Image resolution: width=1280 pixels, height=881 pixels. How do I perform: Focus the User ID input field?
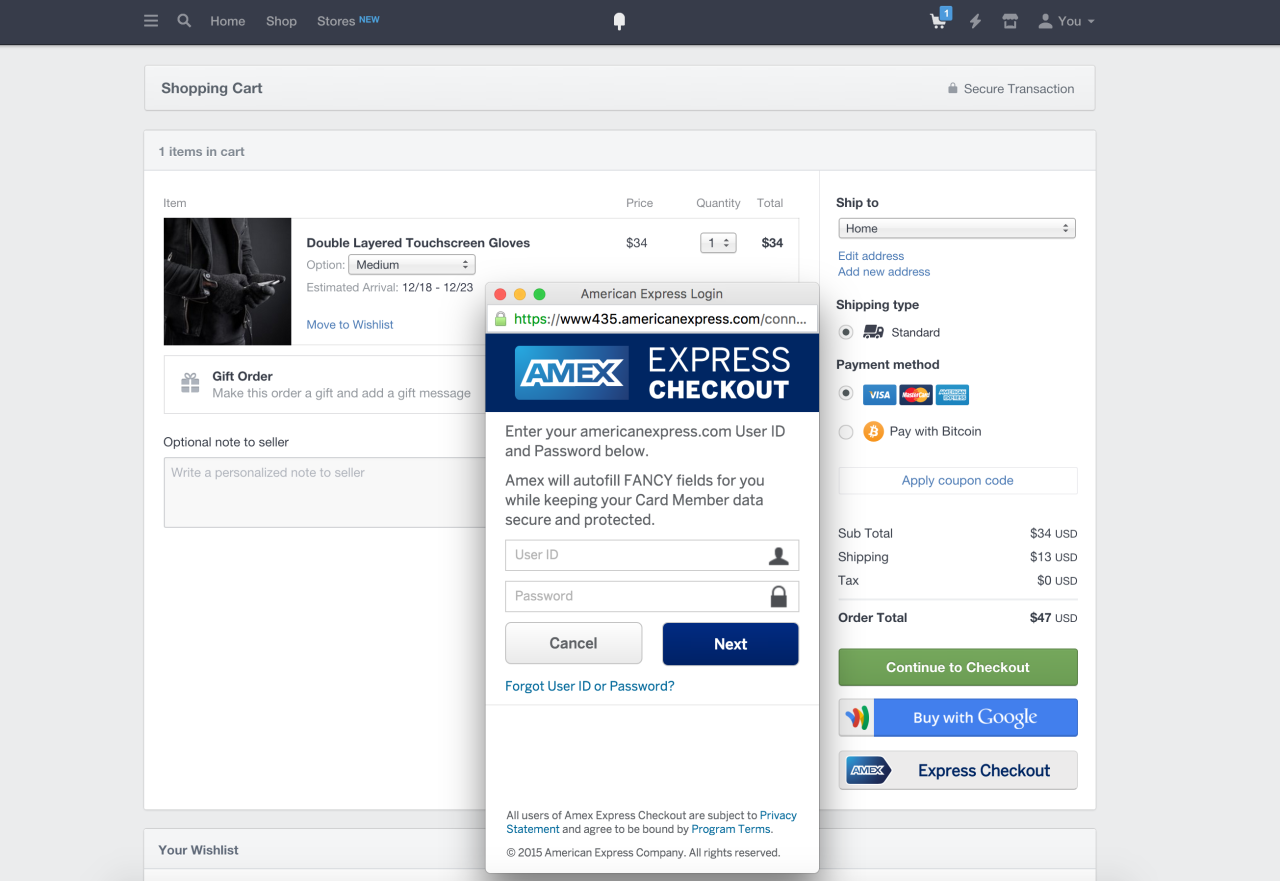tap(652, 555)
